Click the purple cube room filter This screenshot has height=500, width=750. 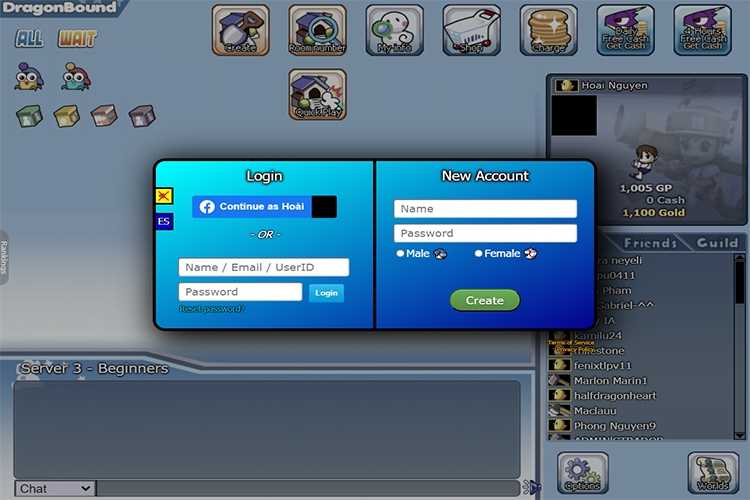142,116
